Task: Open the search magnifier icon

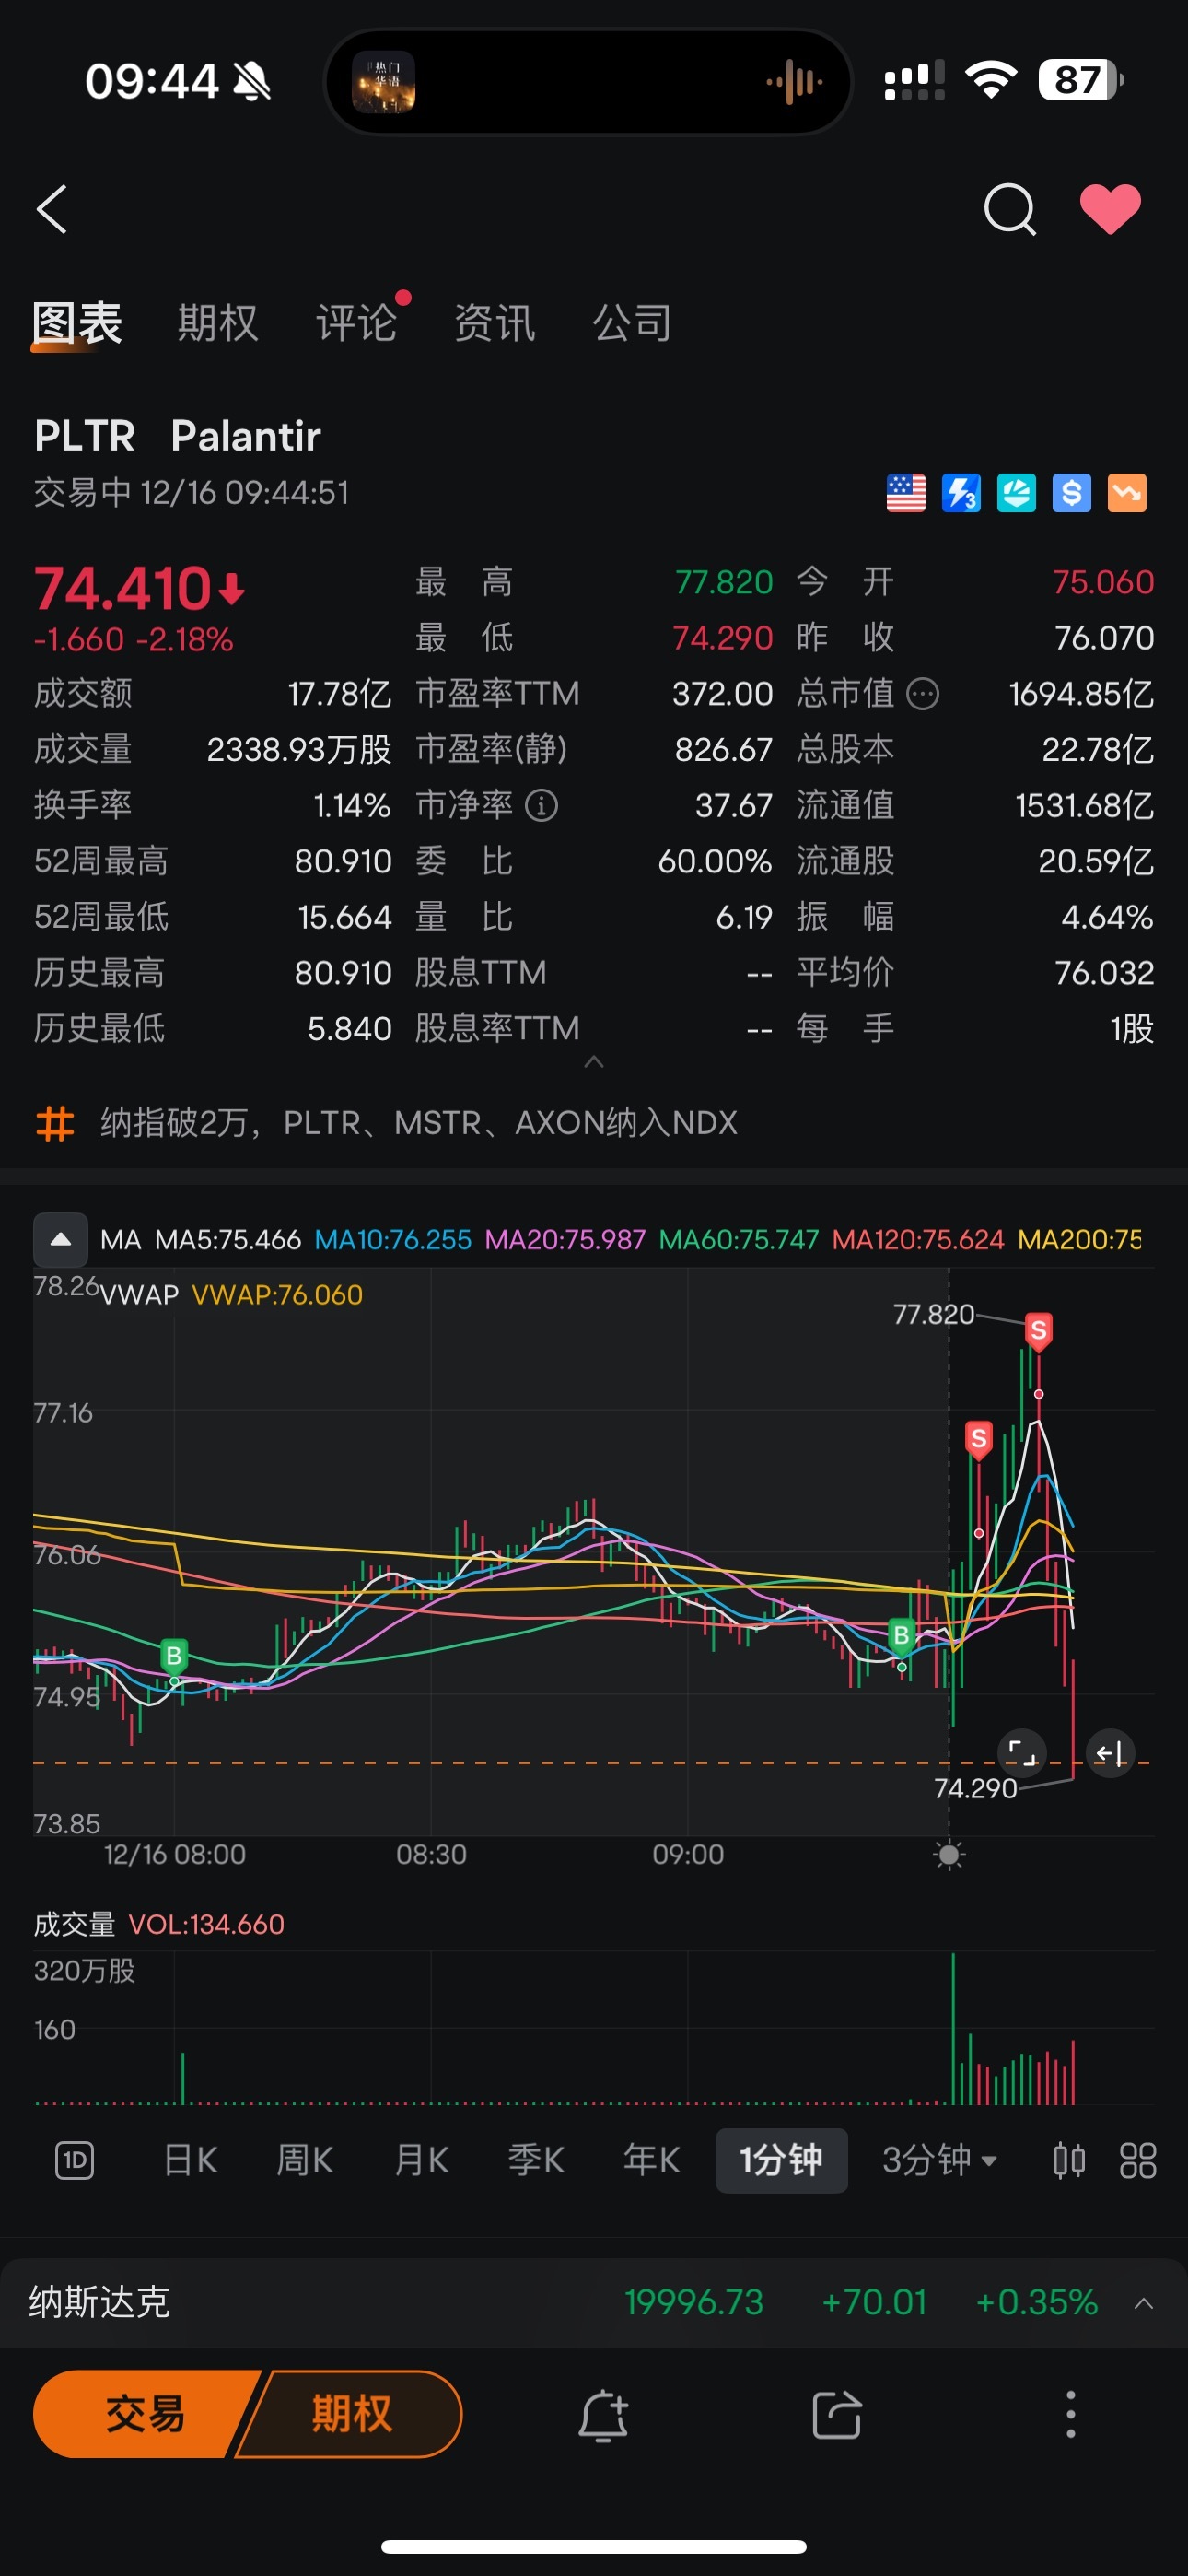Action: 1010,209
